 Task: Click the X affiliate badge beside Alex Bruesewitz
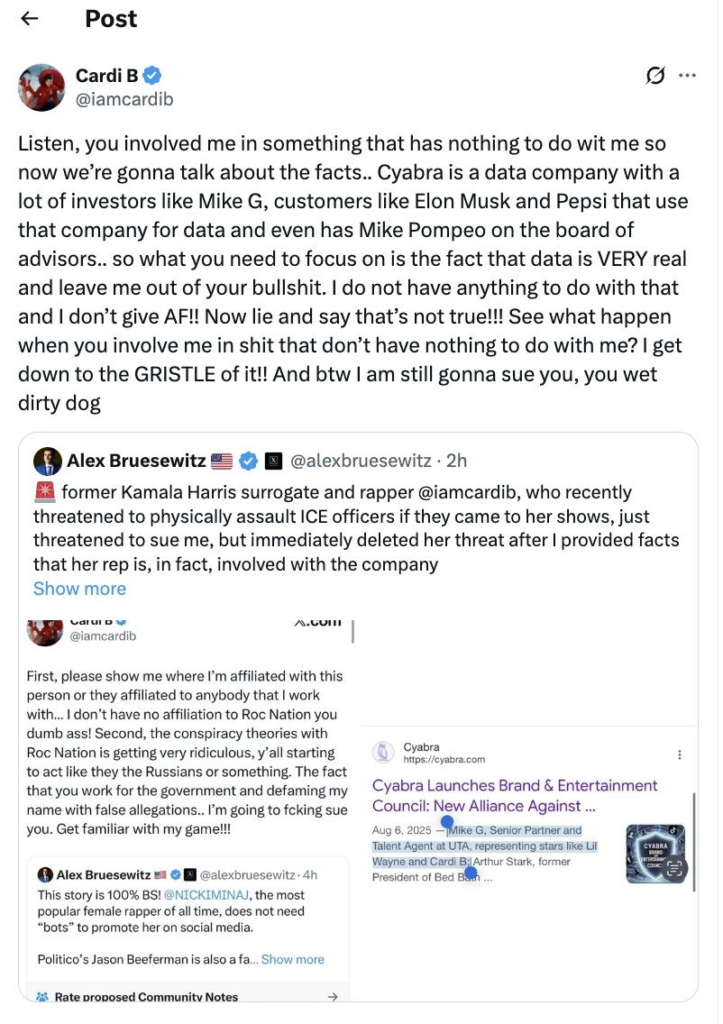[273, 461]
